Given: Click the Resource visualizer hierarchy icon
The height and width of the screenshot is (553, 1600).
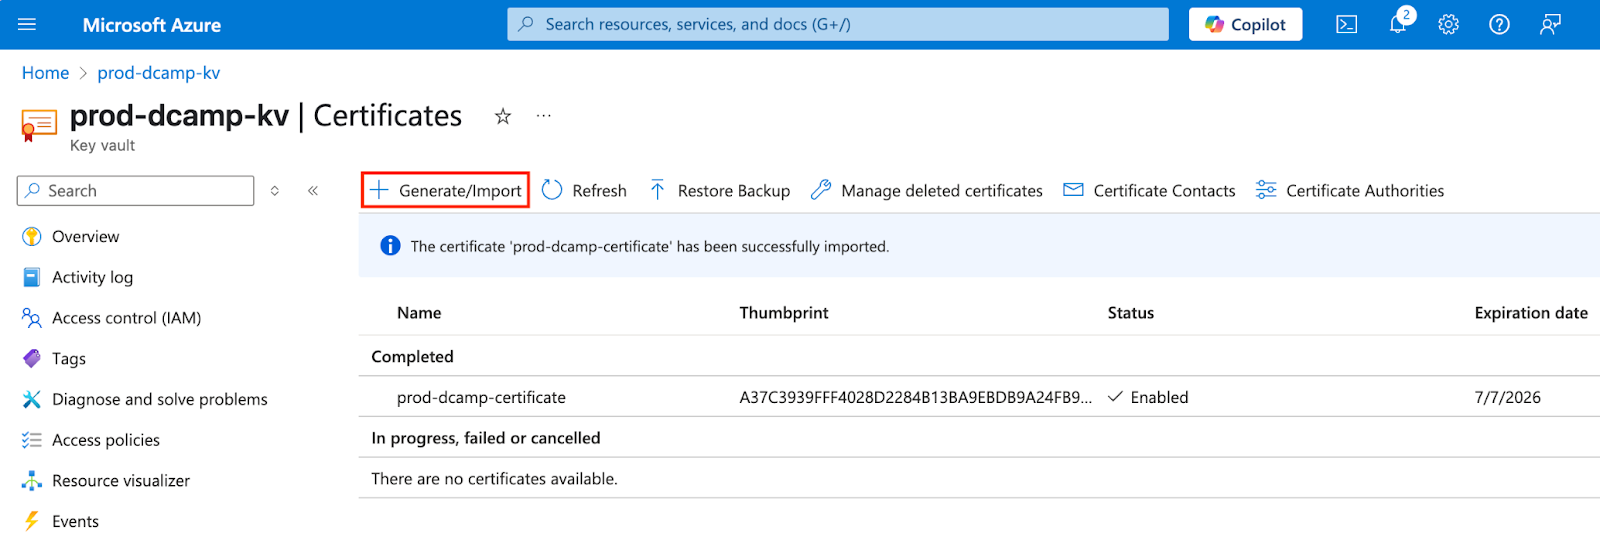Looking at the screenshot, I should [x=32, y=481].
